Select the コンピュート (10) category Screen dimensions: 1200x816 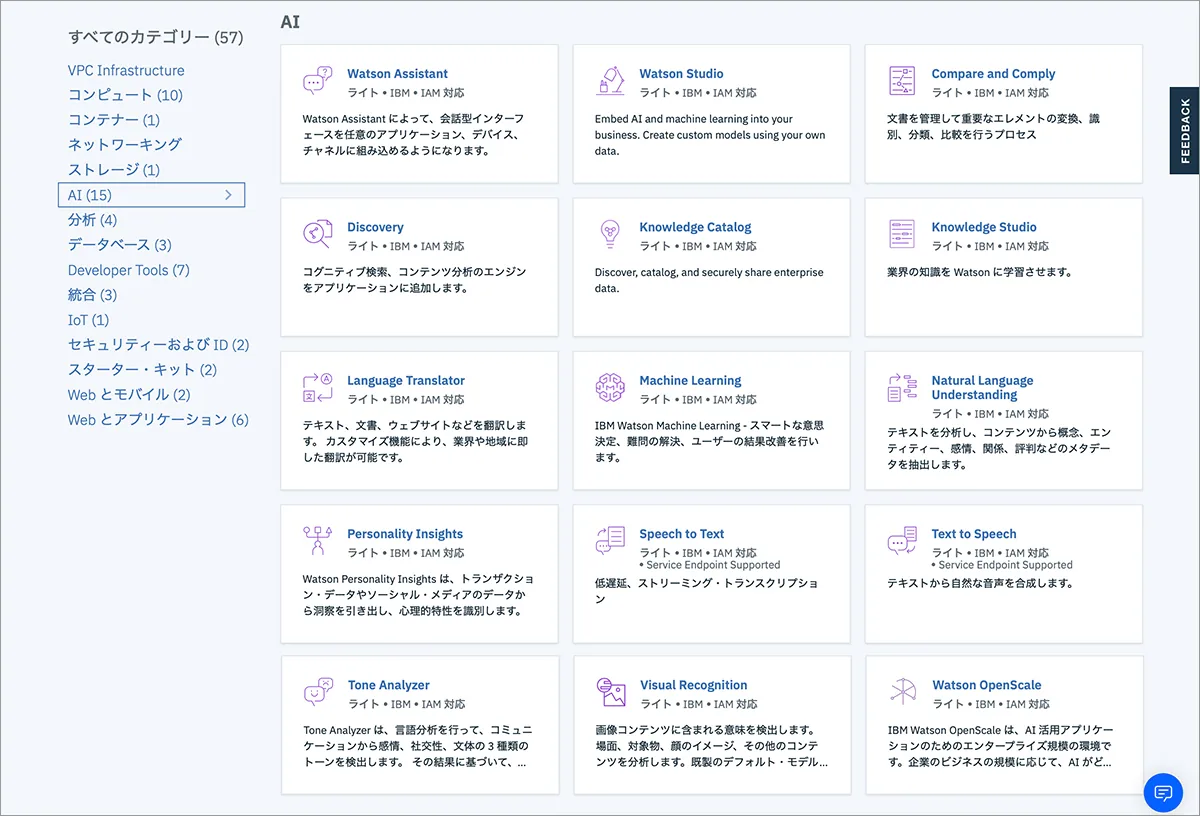[125, 95]
